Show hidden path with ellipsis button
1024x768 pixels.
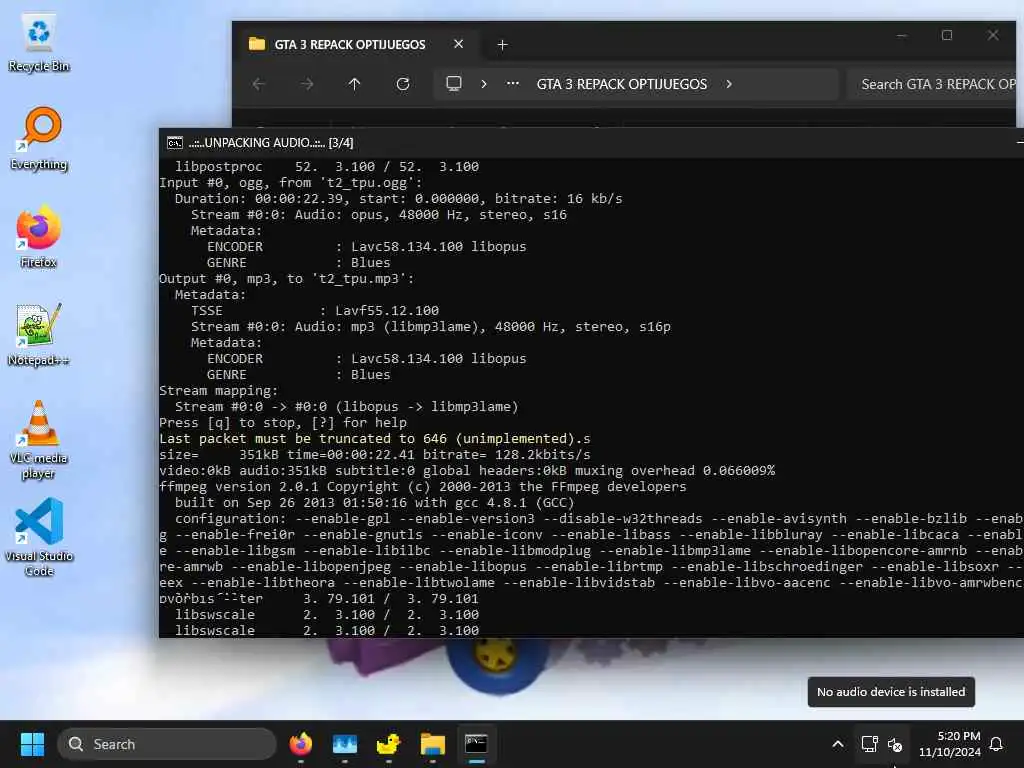513,84
